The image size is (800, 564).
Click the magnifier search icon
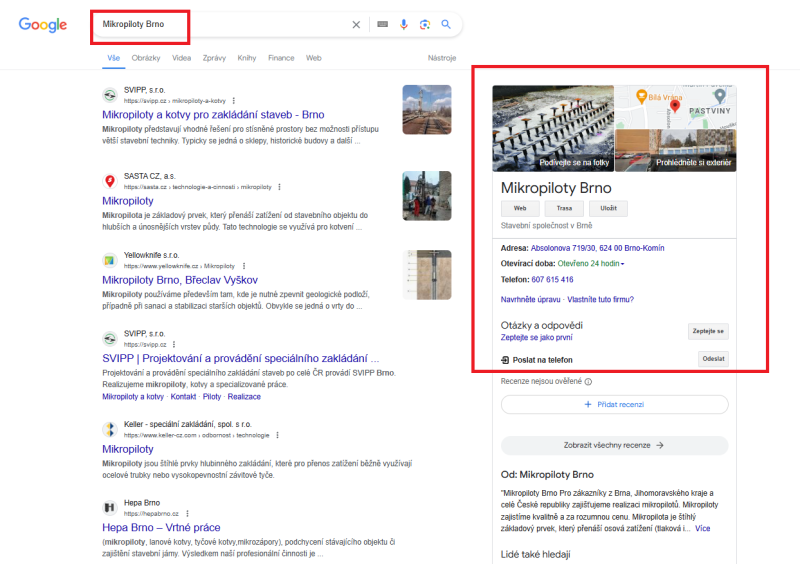(x=446, y=24)
